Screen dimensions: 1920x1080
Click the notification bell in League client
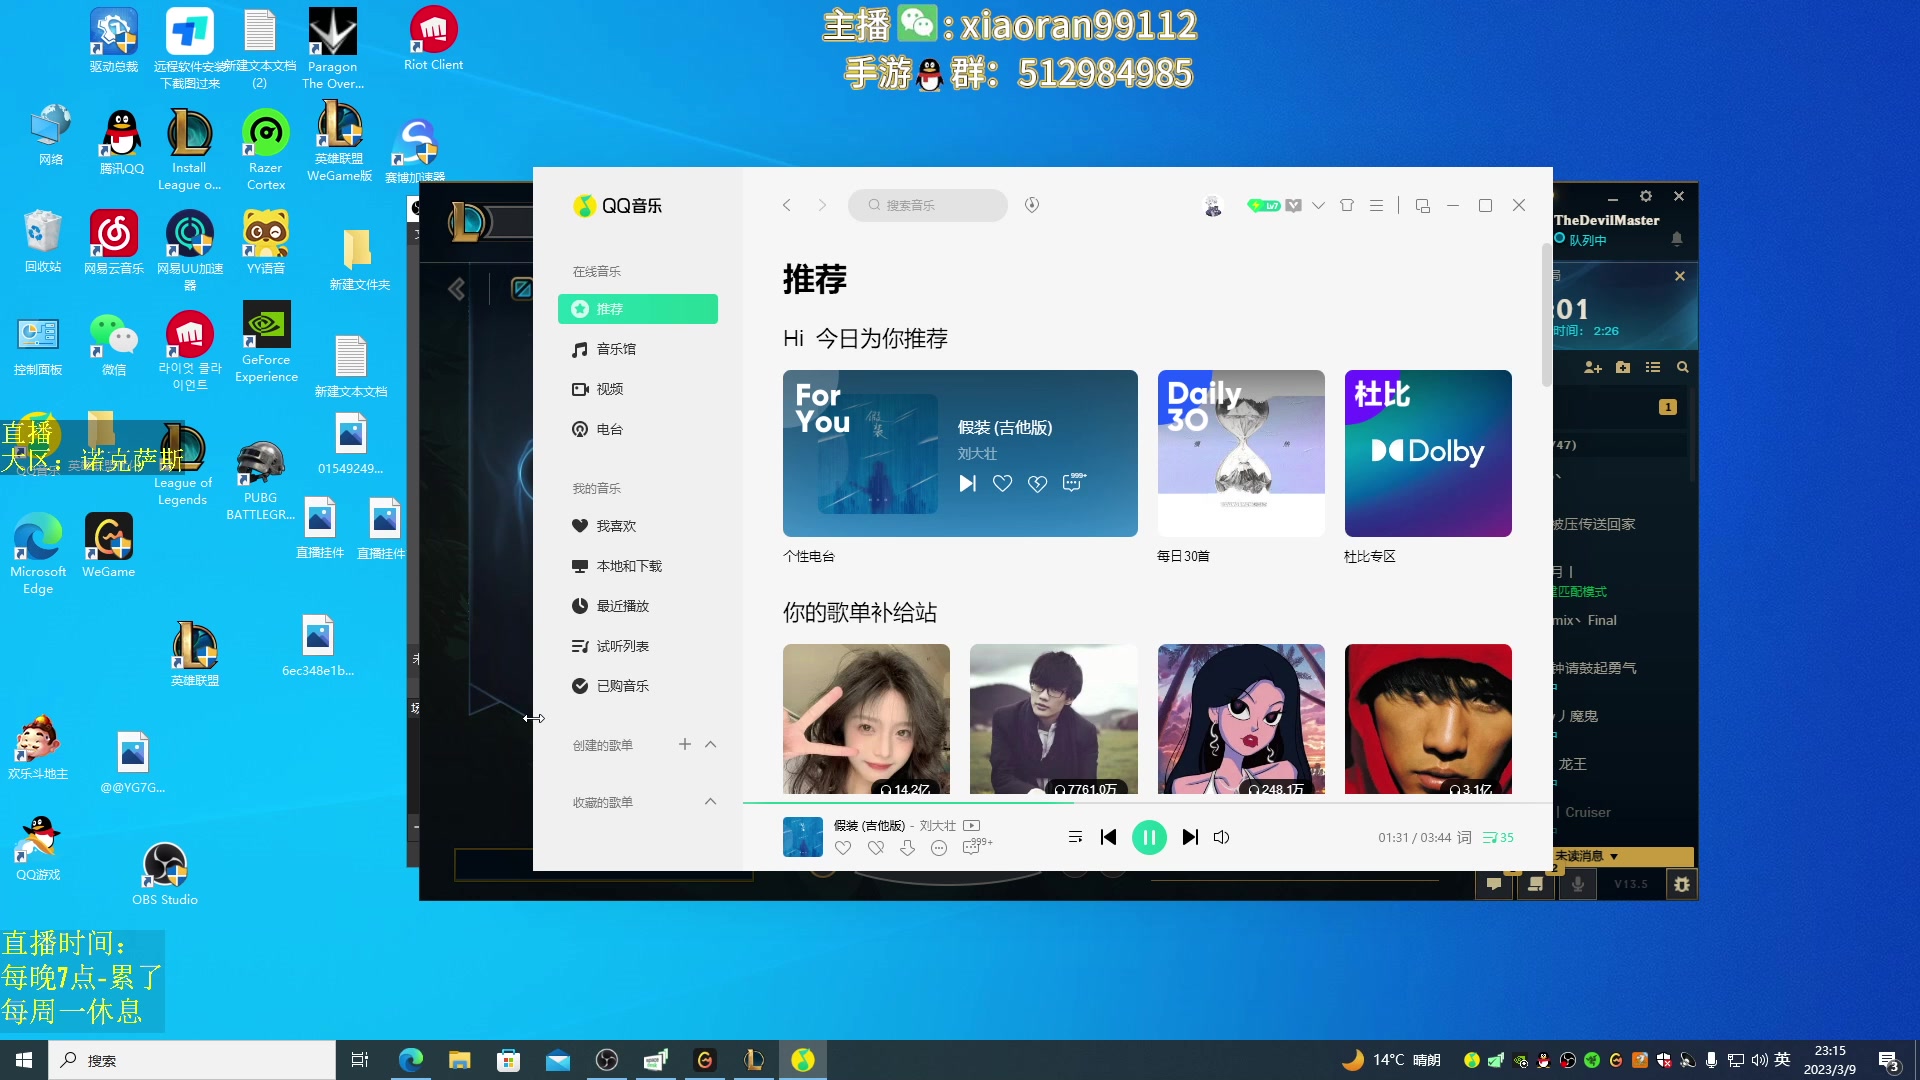[1677, 239]
